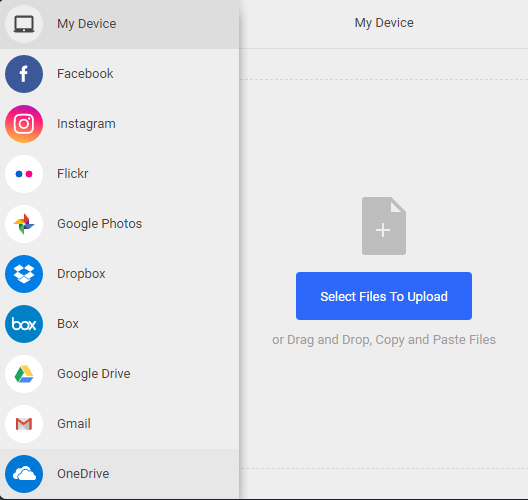Click the Google Photos pinwheel icon
The image size is (528, 500).
(x=24, y=224)
